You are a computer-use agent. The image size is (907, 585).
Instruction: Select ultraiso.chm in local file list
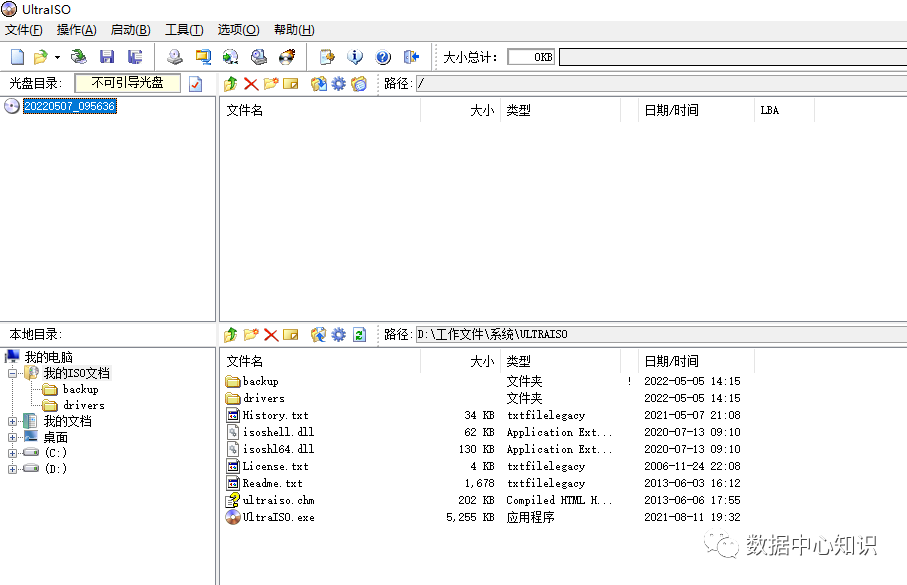(x=278, y=501)
